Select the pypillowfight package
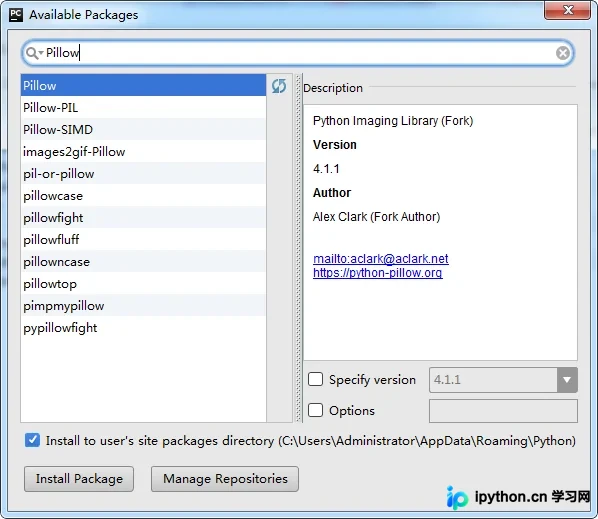The height and width of the screenshot is (519, 598). click(x=143, y=328)
